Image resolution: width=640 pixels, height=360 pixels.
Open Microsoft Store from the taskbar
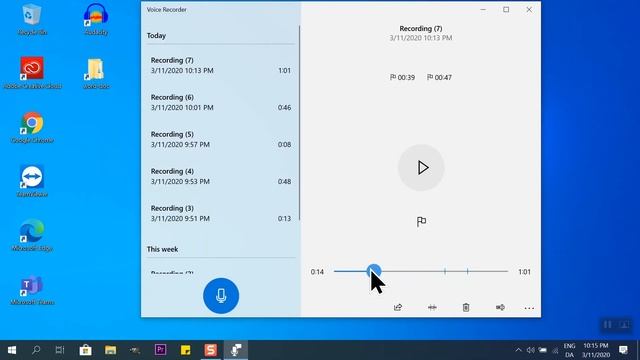[85, 350]
